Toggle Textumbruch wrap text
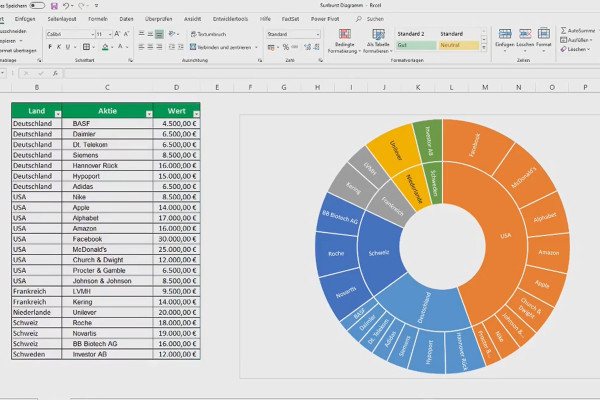 (209, 34)
